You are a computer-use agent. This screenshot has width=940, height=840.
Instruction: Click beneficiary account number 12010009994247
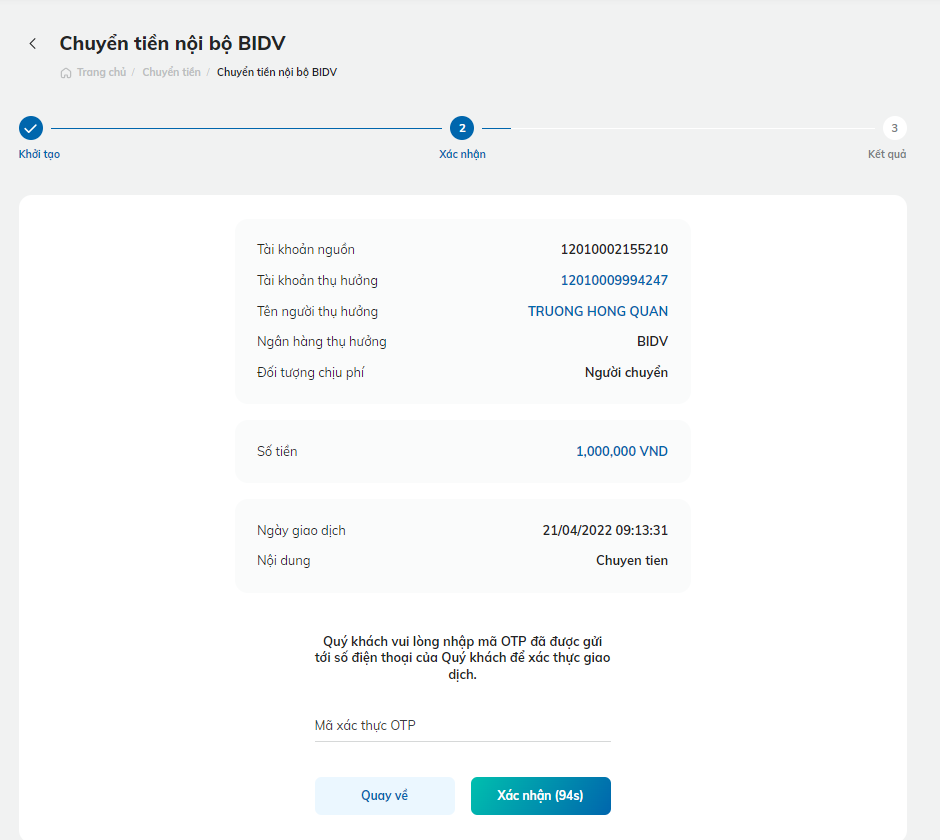point(614,280)
